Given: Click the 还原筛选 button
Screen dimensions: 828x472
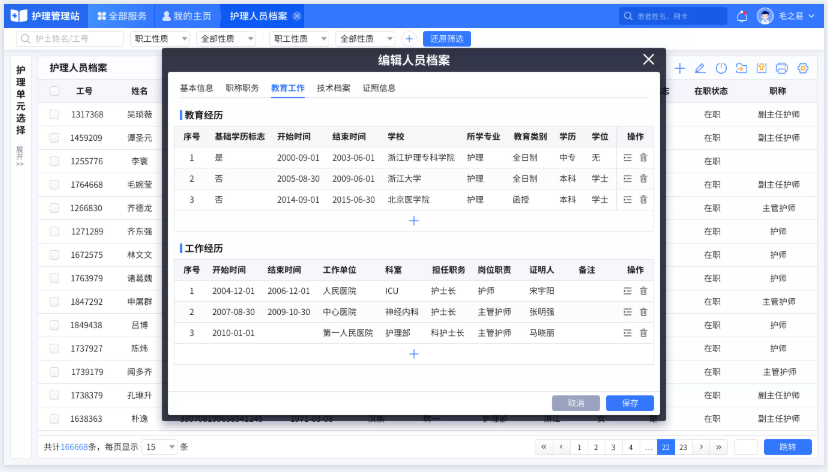Looking at the screenshot, I should click(447, 39).
